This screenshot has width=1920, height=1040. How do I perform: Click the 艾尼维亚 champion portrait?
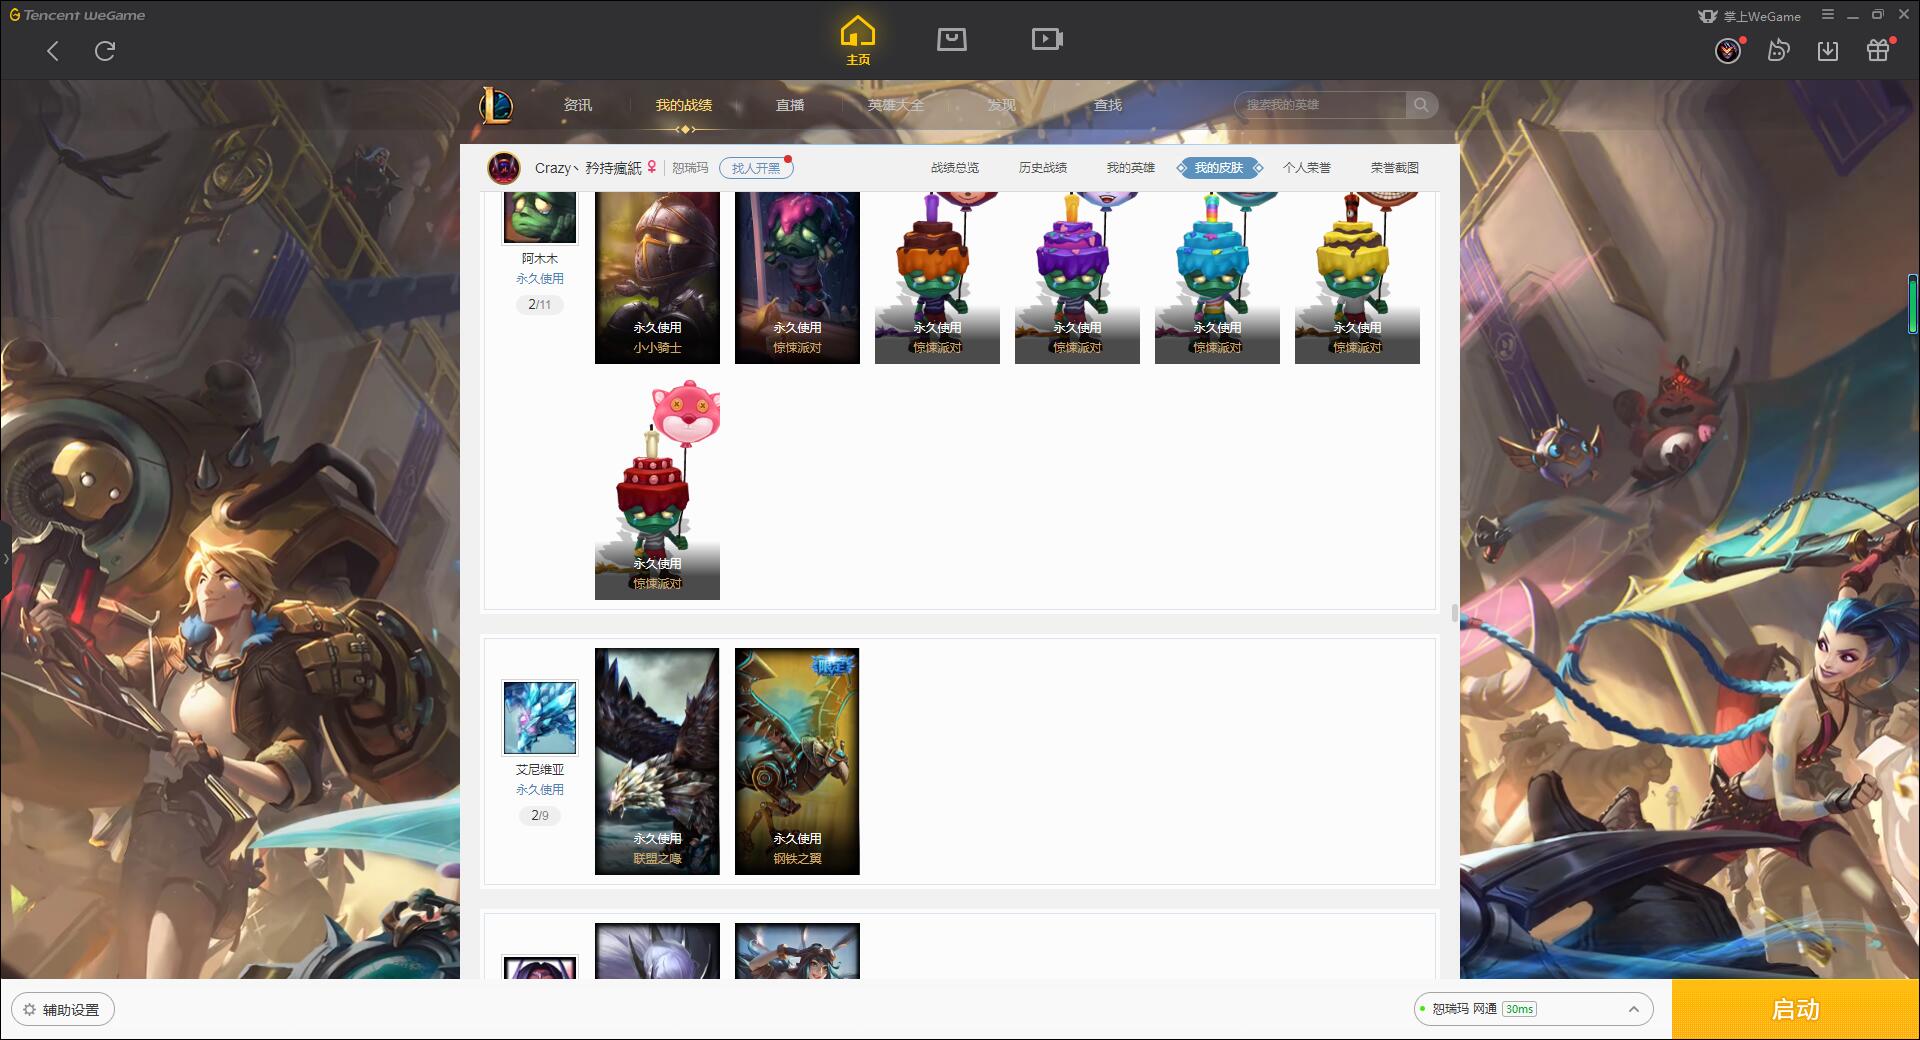(x=540, y=718)
